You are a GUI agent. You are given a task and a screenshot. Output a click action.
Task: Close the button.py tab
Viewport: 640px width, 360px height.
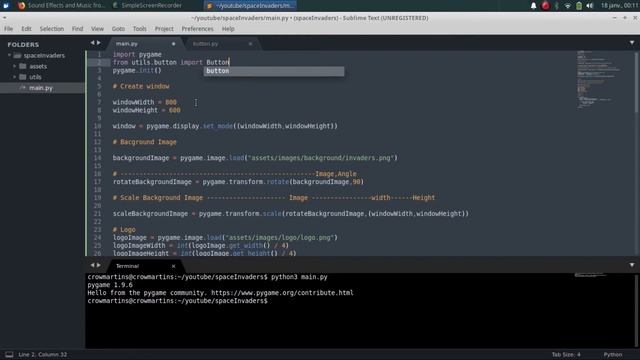(x=250, y=44)
